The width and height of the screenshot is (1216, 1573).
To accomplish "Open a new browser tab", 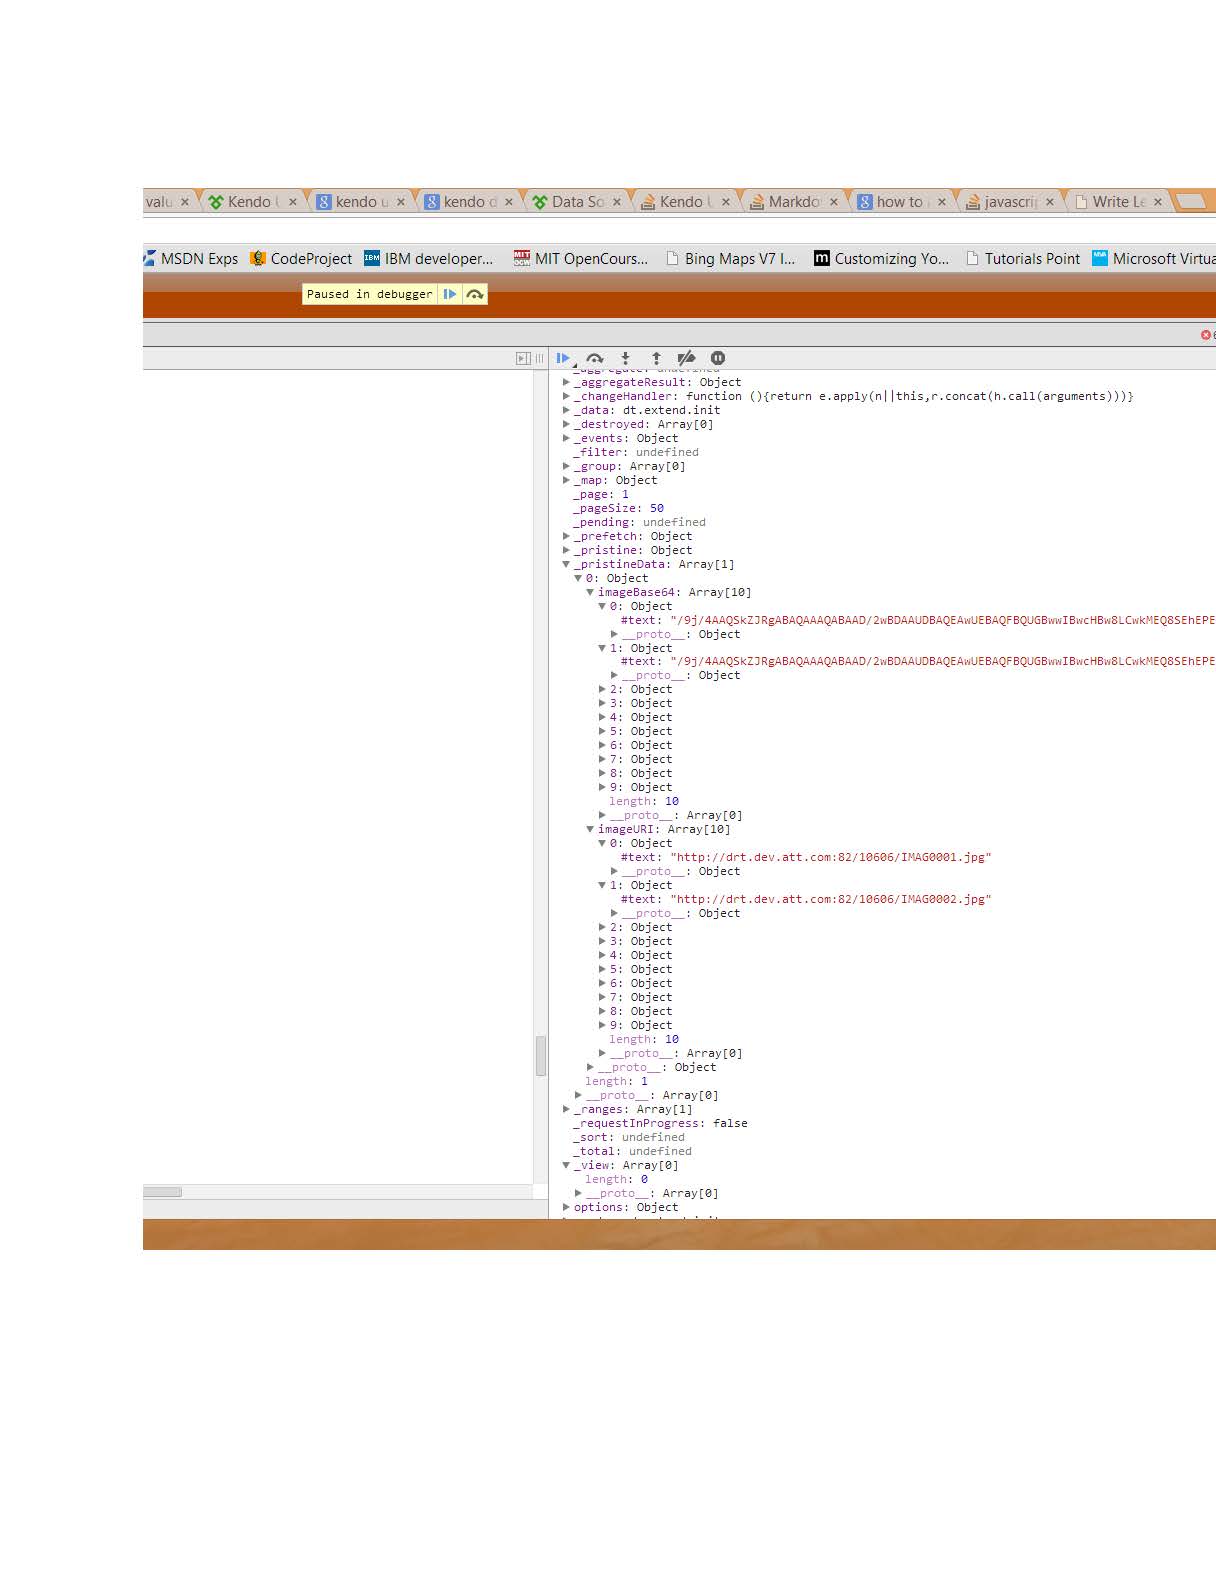I will click(x=1190, y=201).
